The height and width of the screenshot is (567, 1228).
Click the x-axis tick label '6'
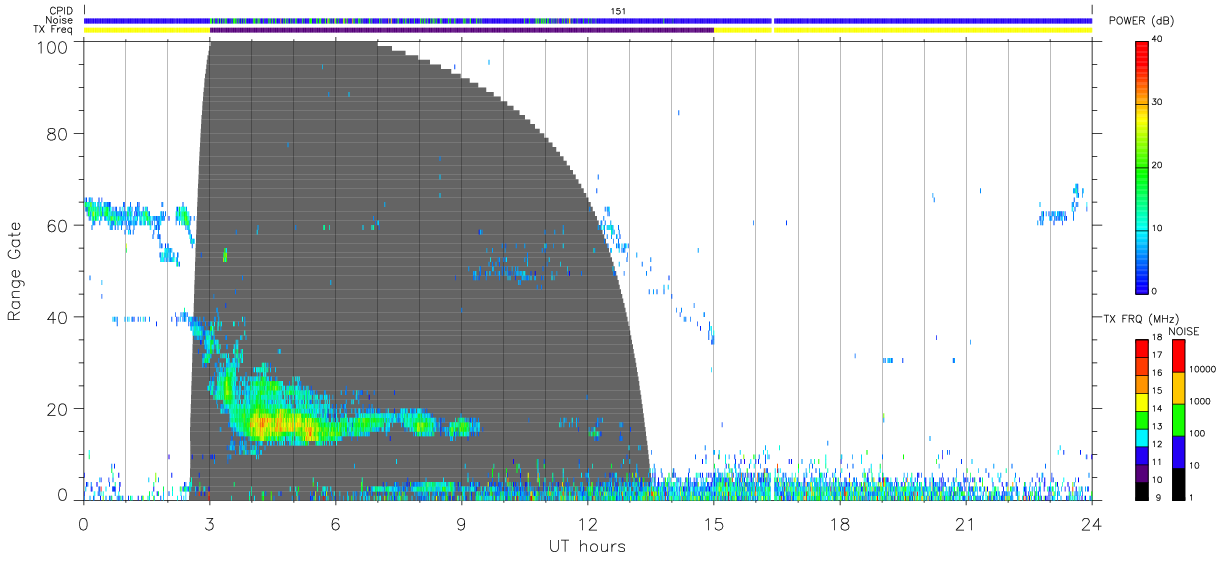335,523
